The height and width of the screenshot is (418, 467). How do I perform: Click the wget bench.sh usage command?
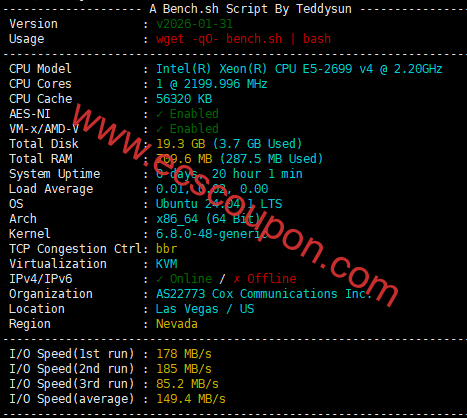point(243,39)
